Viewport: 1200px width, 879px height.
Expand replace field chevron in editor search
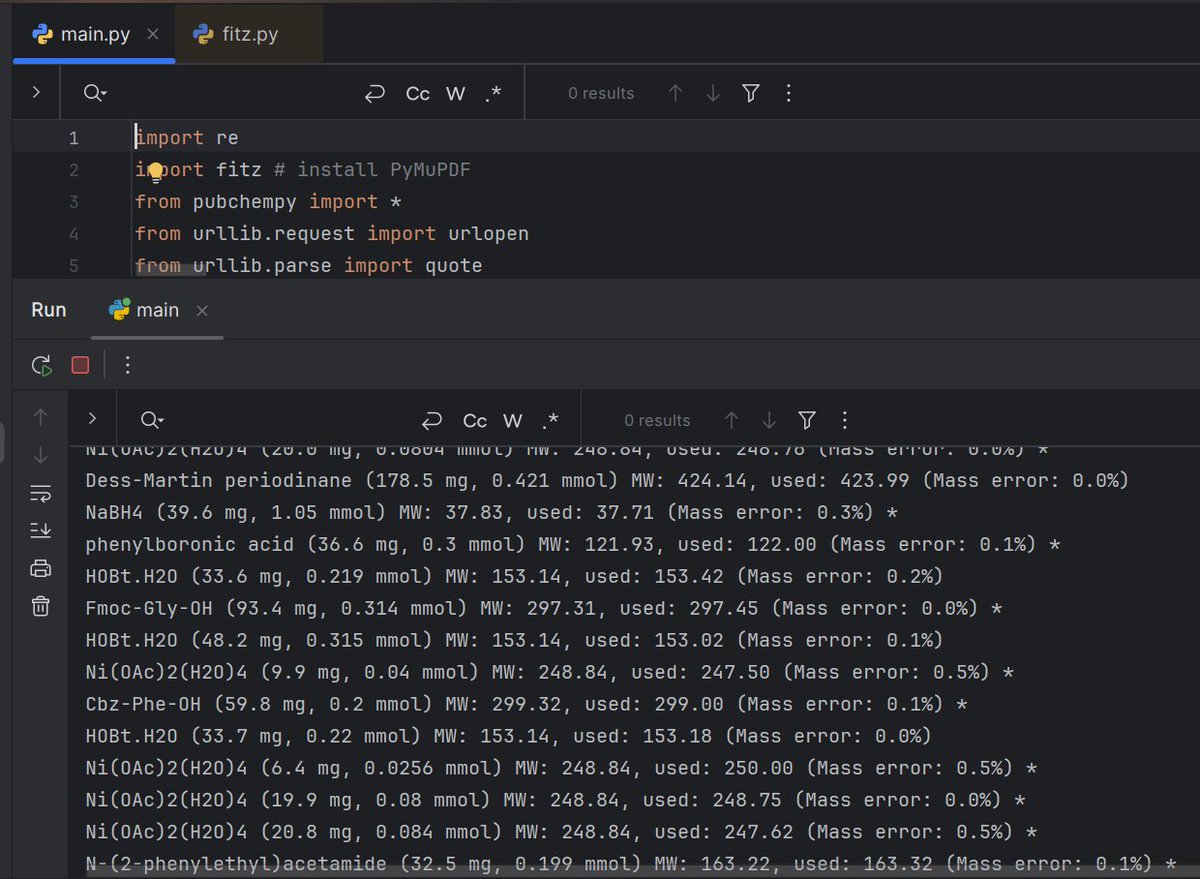(x=36, y=92)
